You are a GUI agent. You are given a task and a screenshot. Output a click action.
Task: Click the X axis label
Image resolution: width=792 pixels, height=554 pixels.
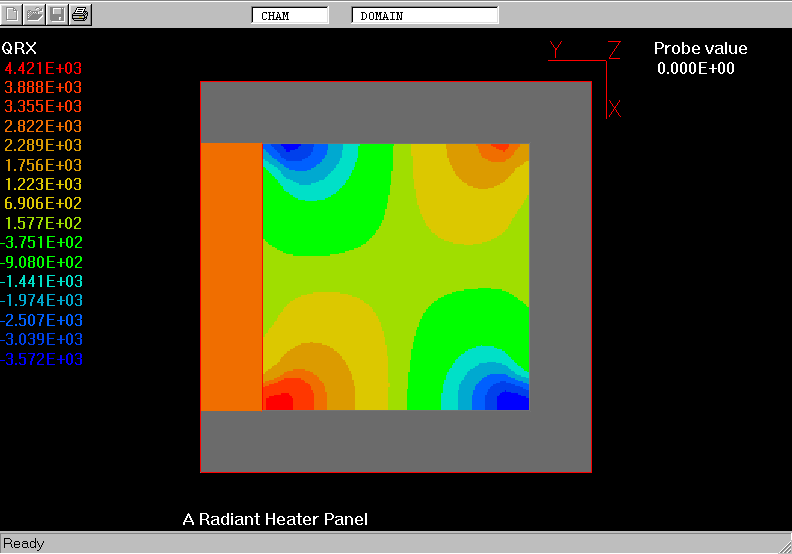pos(615,109)
